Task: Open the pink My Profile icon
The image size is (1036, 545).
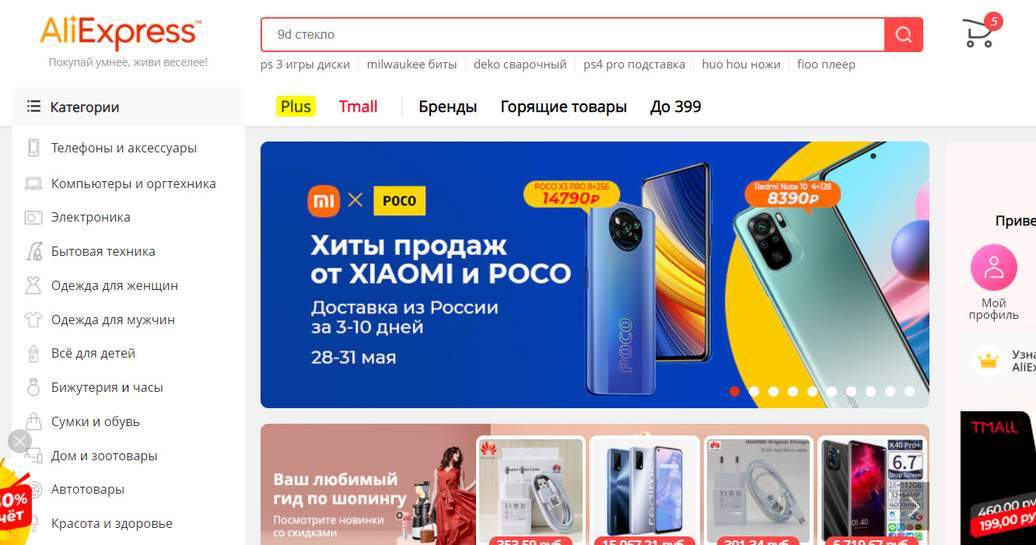Action: (993, 268)
